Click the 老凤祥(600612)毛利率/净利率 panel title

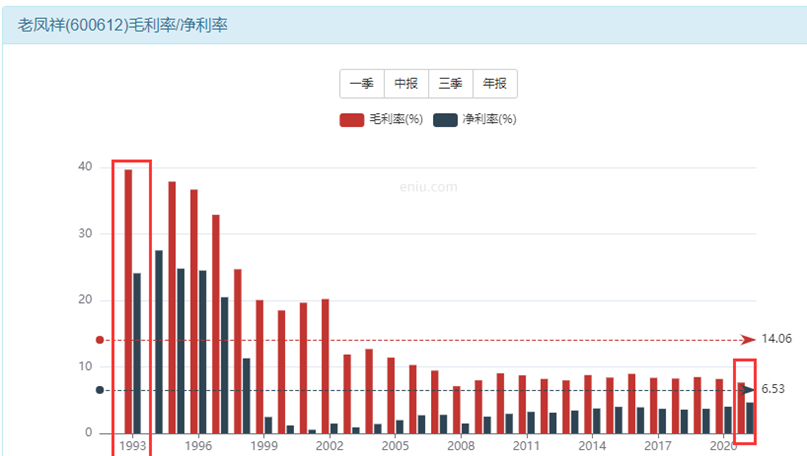click(x=122, y=25)
